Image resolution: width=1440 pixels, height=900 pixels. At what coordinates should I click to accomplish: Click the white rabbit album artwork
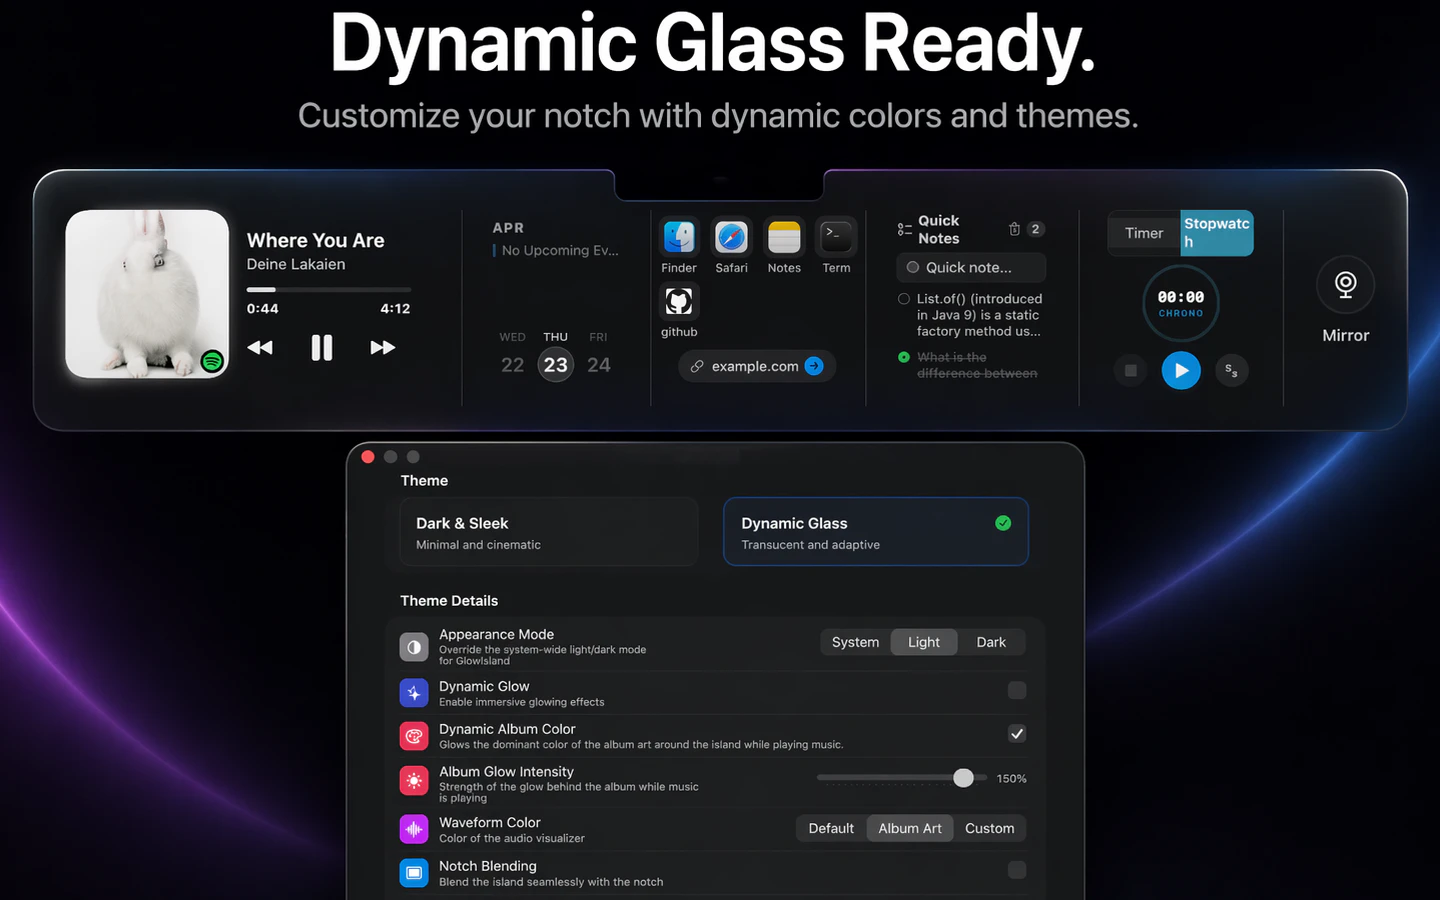pos(147,294)
